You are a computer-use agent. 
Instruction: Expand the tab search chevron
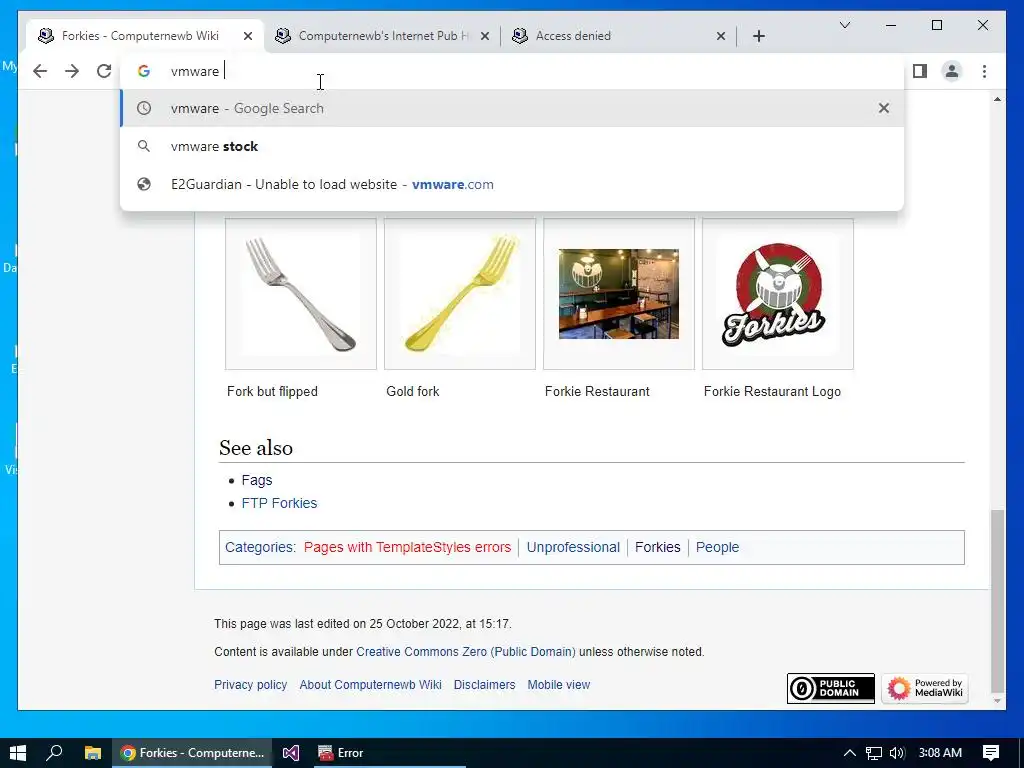(844, 25)
